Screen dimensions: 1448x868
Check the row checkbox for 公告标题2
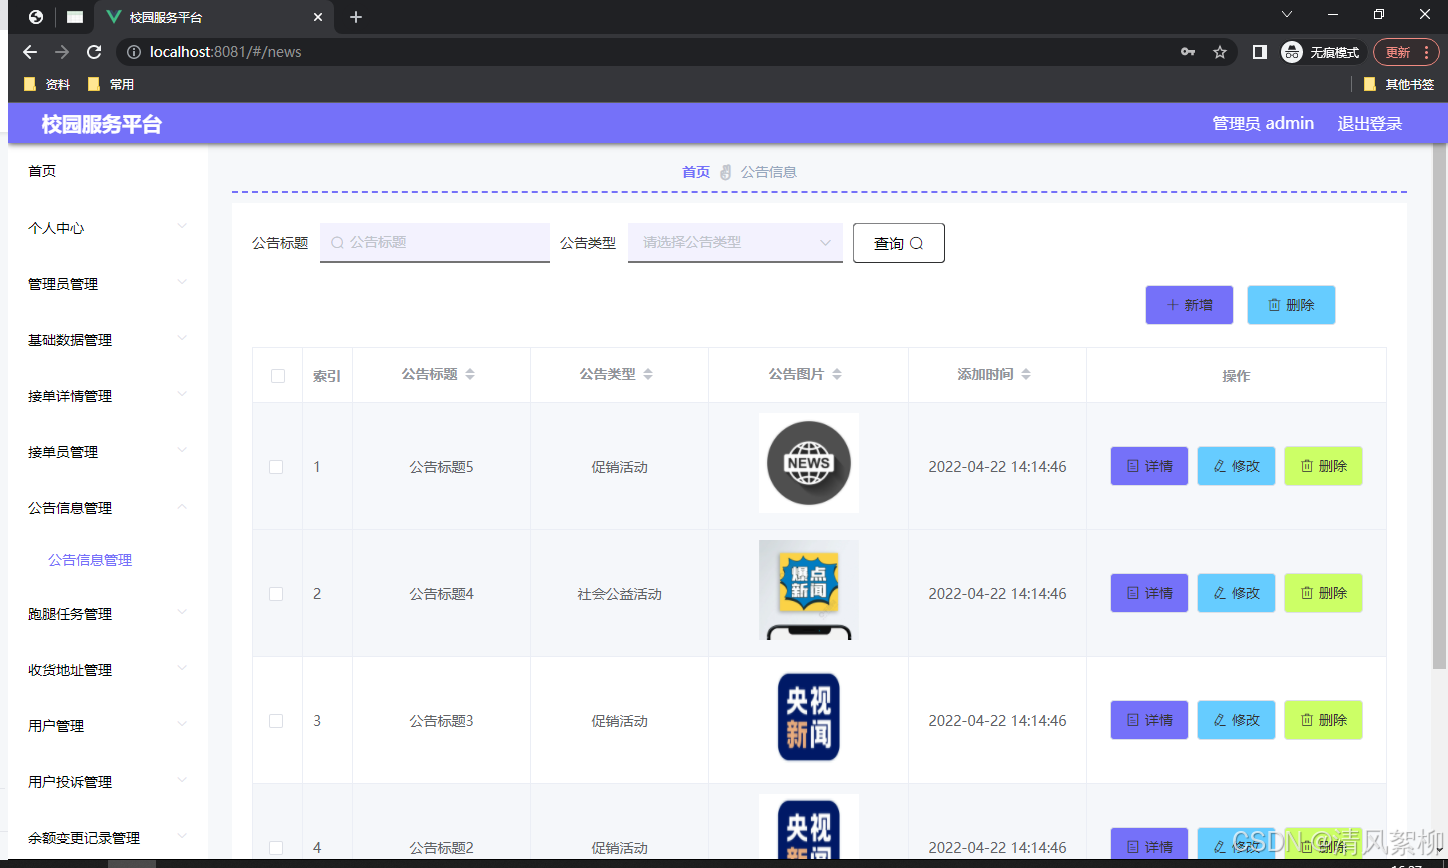coord(276,848)
